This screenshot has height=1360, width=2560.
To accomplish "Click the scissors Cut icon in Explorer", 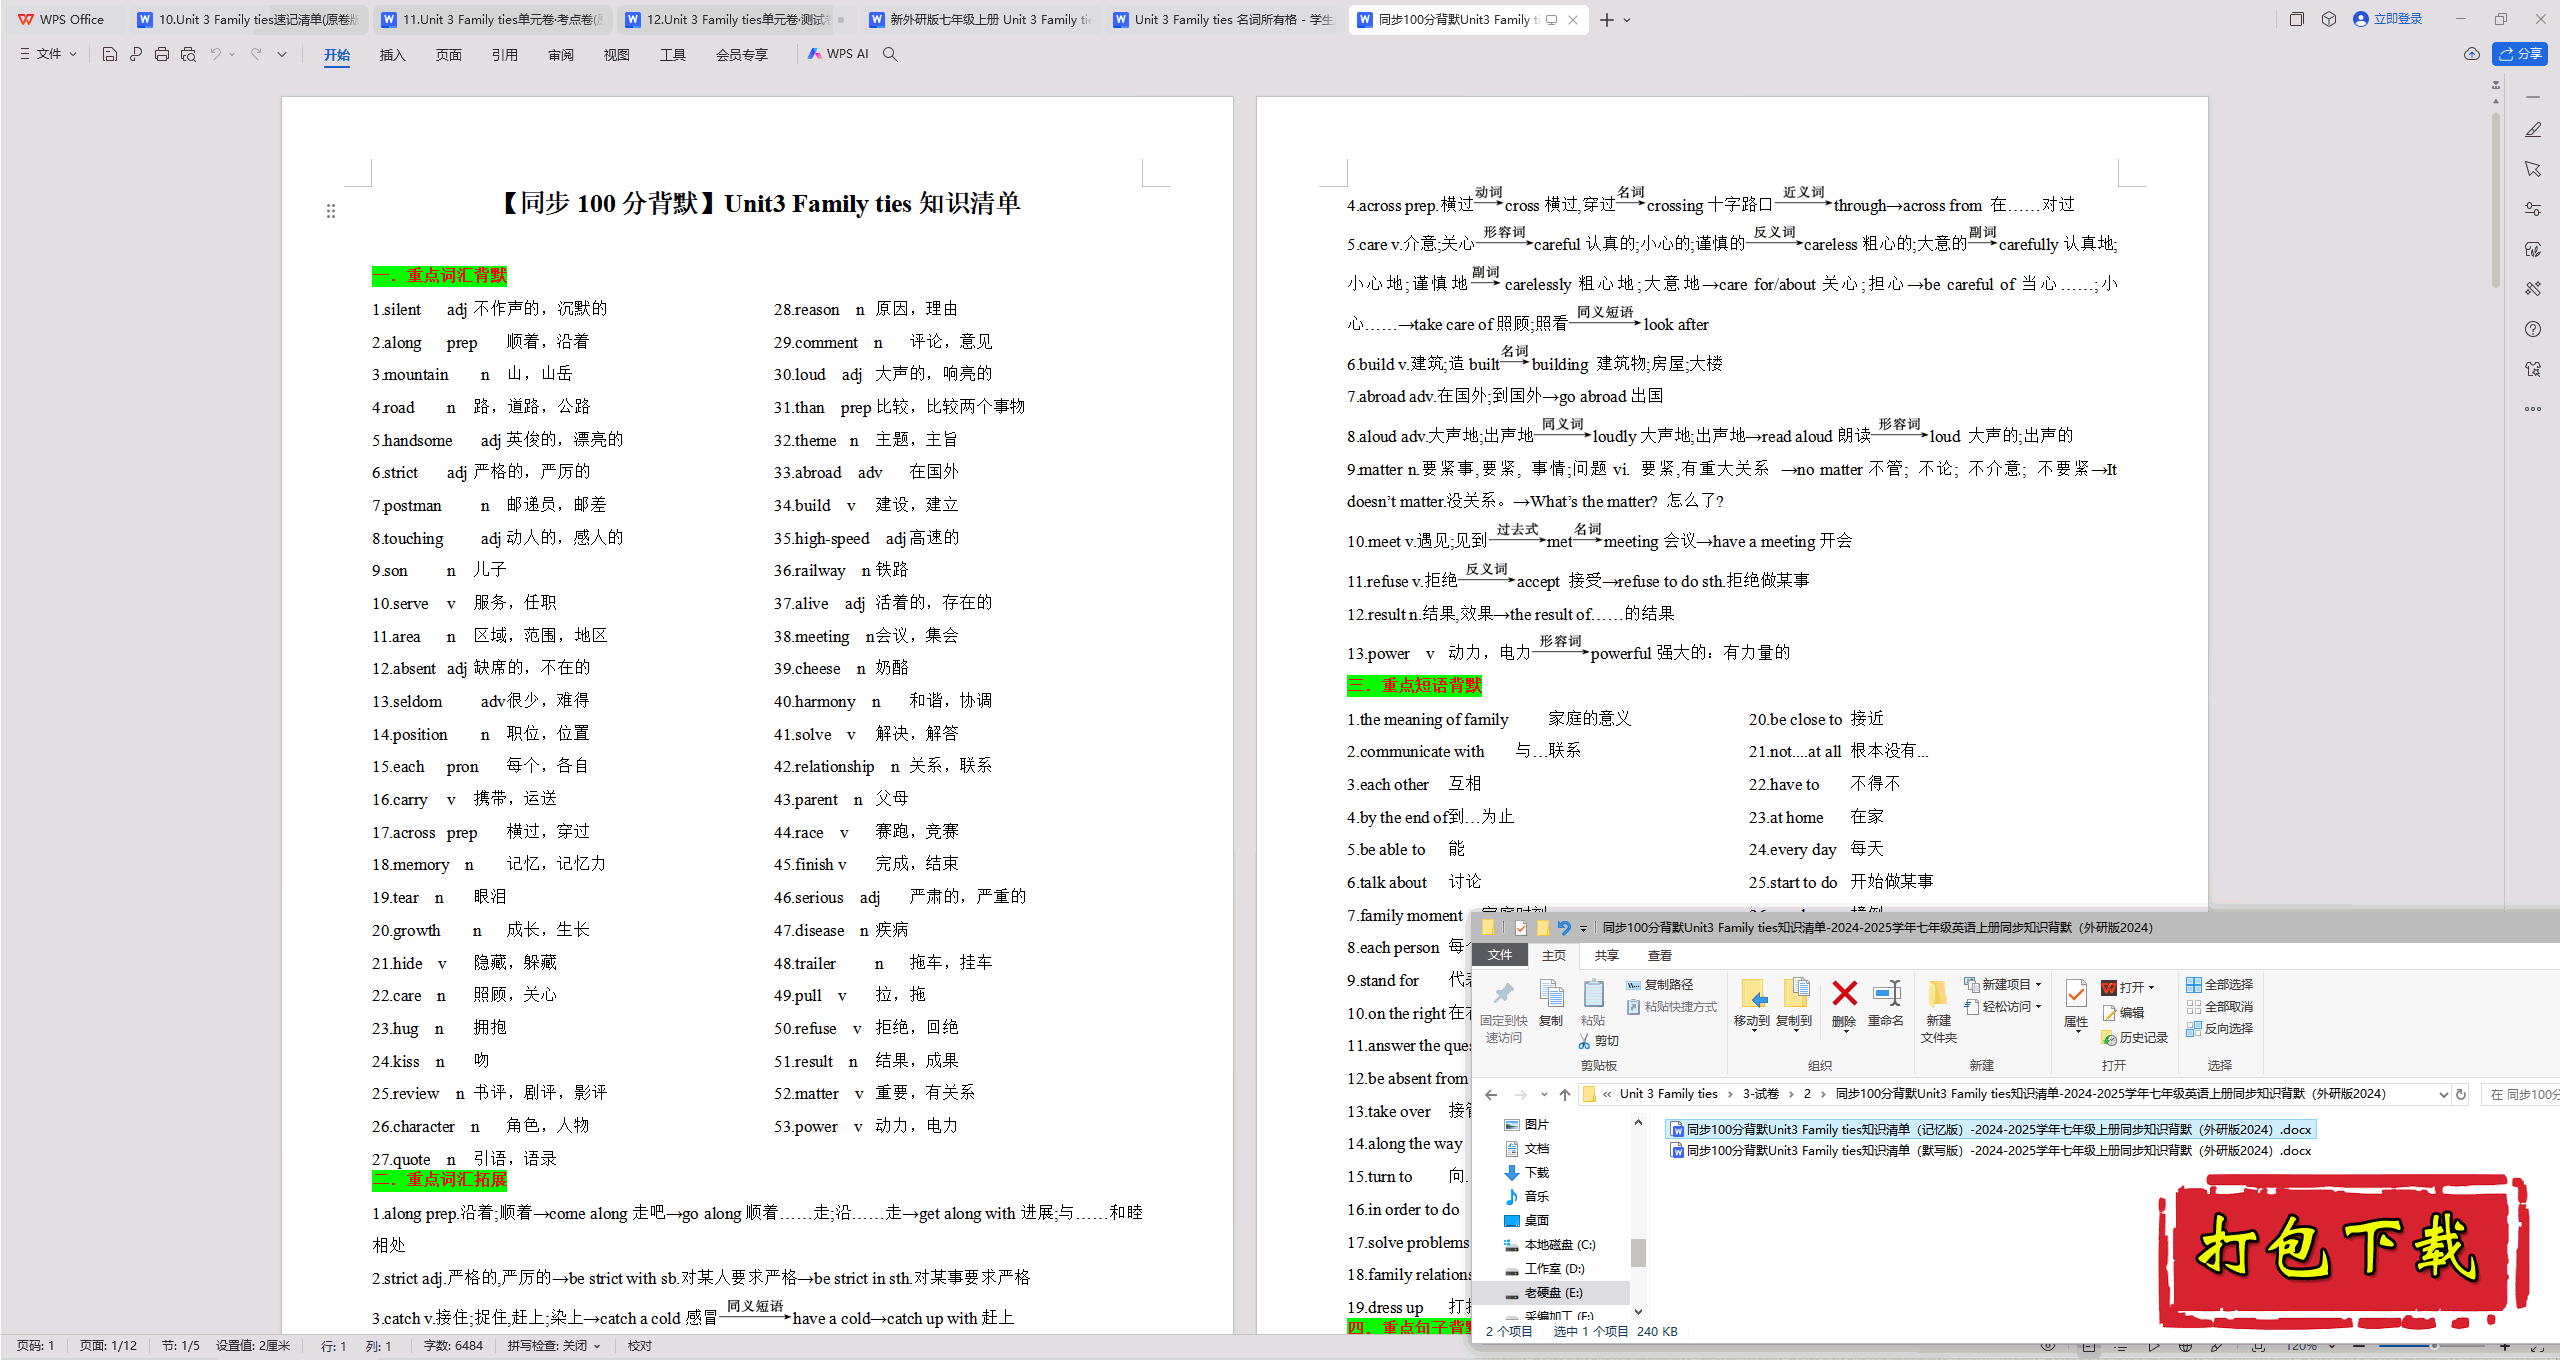I will pos(1585,1041).
